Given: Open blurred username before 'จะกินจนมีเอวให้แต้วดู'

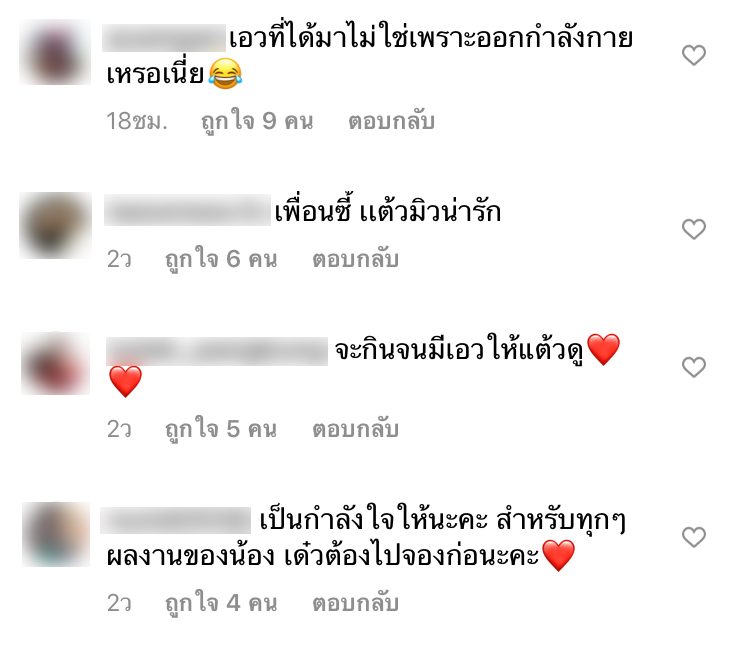Looking at the screenshot, I should tap(217, 351).
